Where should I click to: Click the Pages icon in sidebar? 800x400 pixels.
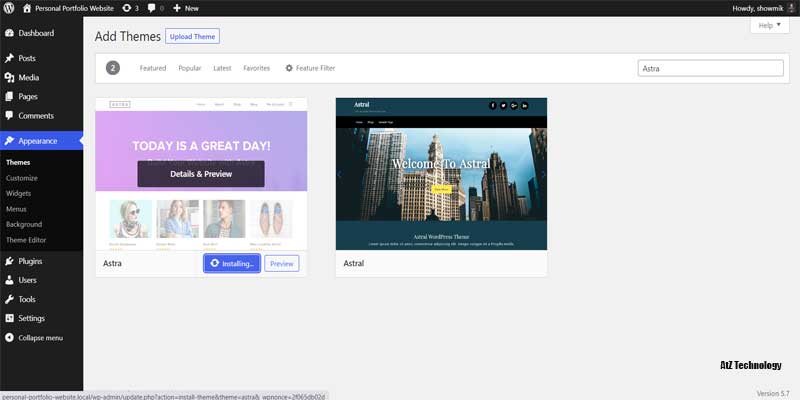pos(9,96)
